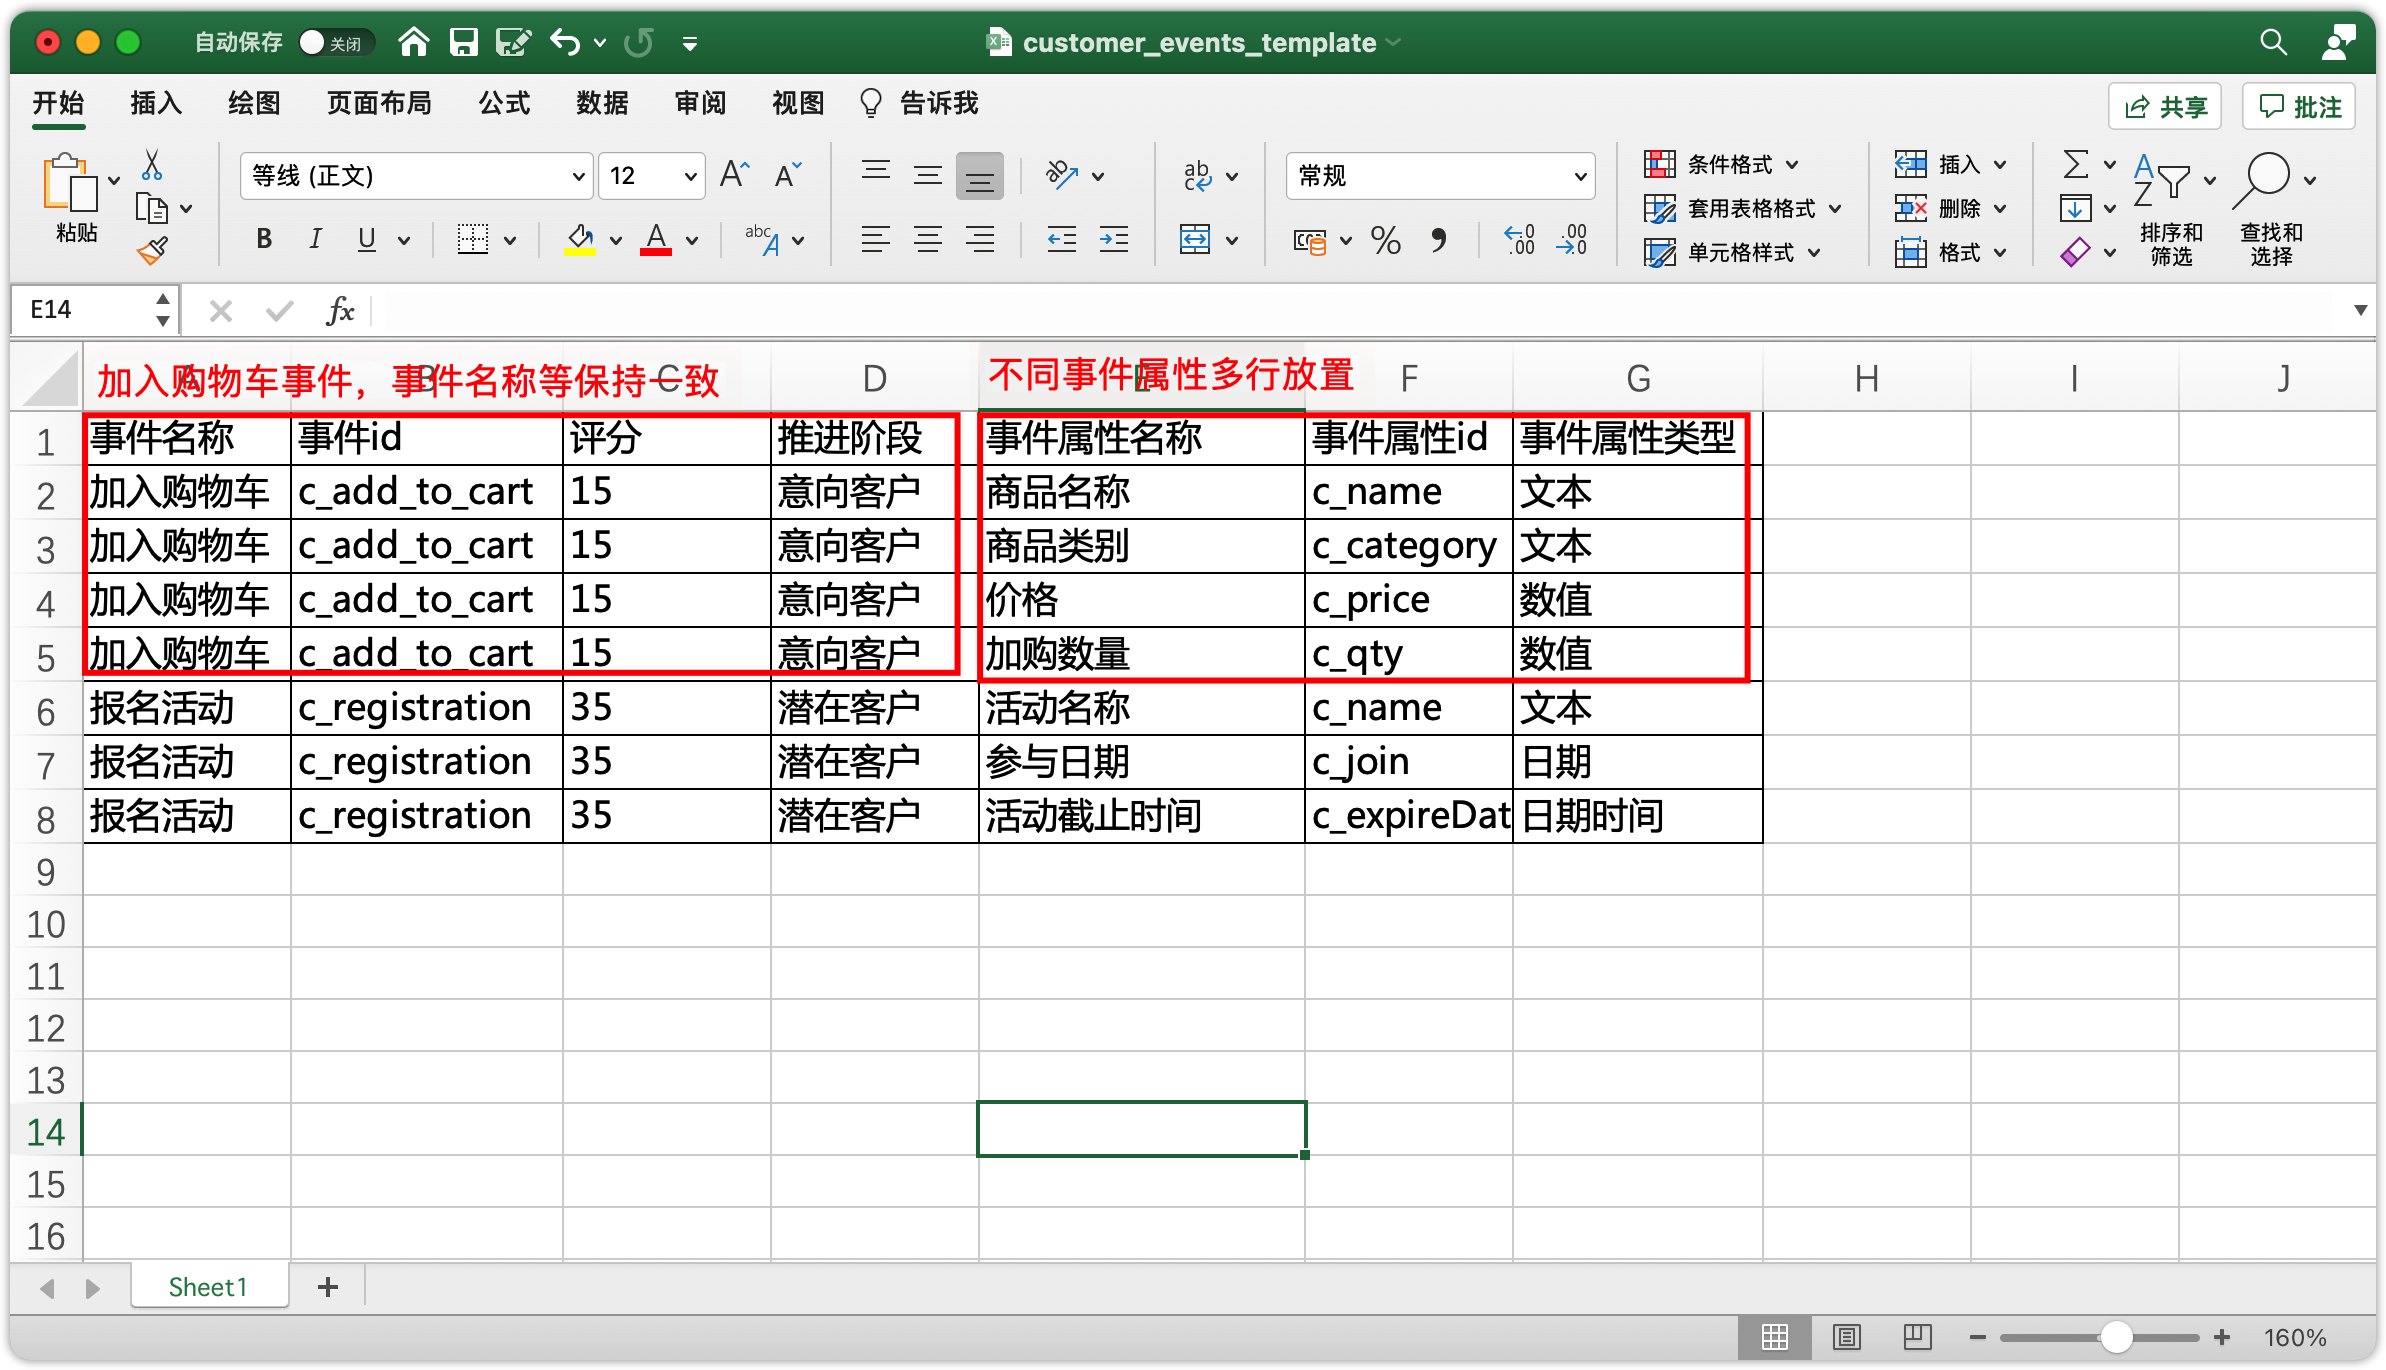Click the 共享 share button

[x=2165, y=106]
